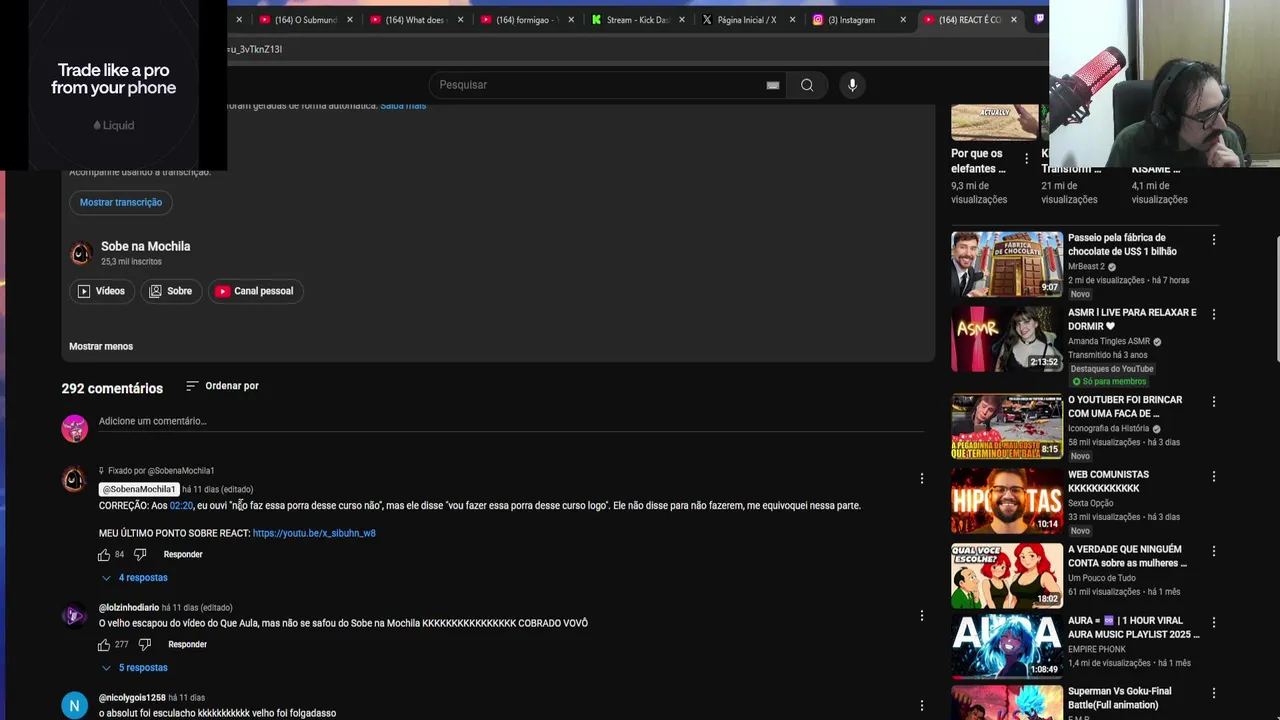Click @nicolygois1258 username
The width and height of the screenshot is (1280, 720).
(x=132, y=698)
